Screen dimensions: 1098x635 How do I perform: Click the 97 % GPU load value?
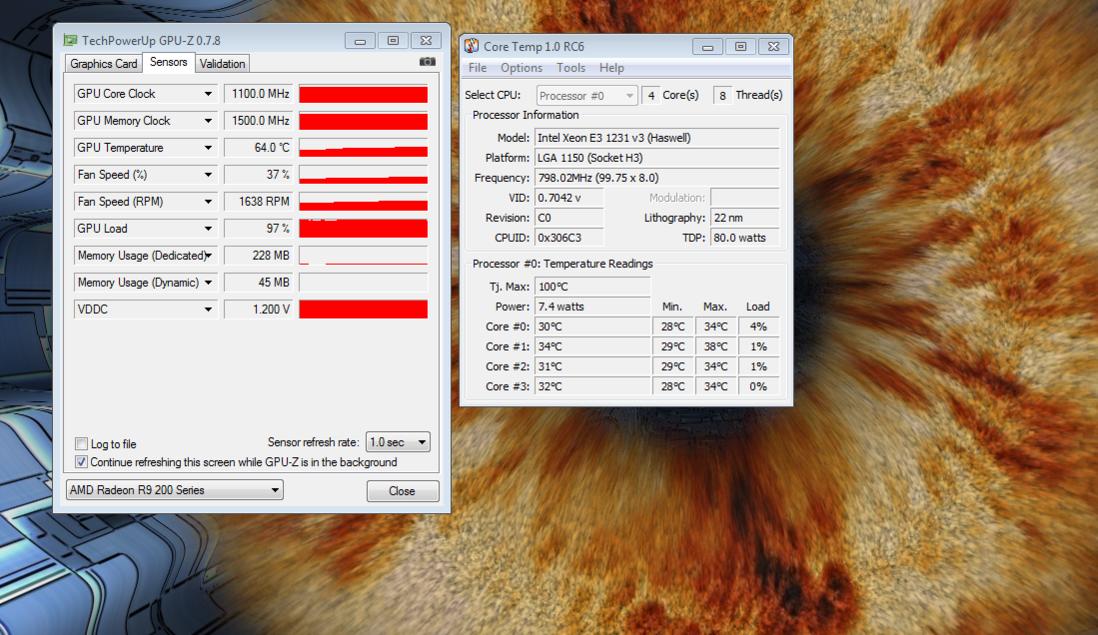pos(258,228)
